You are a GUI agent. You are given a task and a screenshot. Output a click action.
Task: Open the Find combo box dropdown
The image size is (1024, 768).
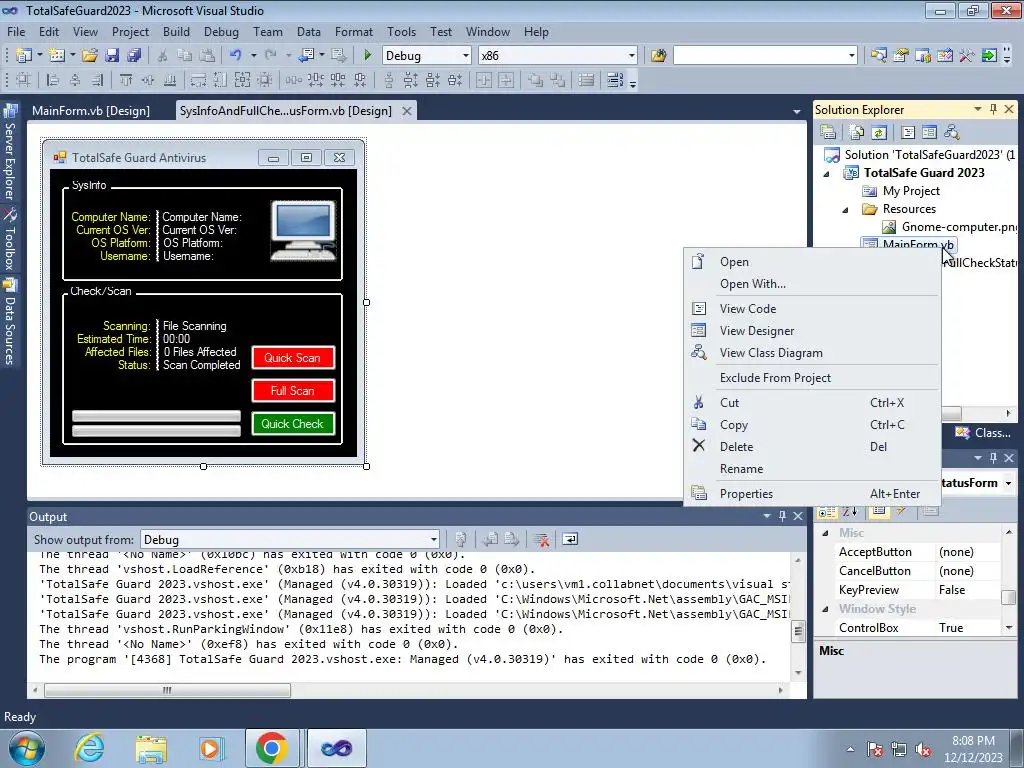[x=852, y=56]
